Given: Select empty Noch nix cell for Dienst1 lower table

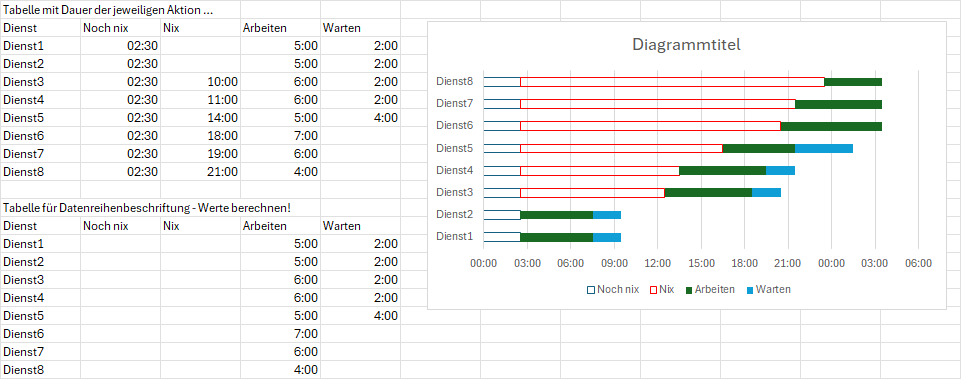Looking at the screenshot, I should (120, 244).
